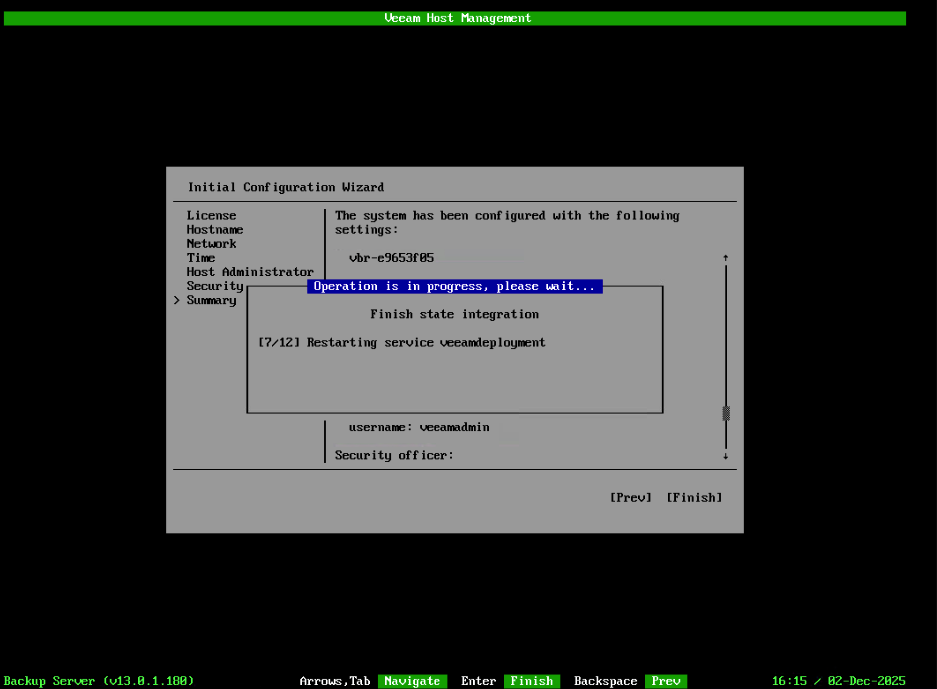The height and width of the screenshot is (689, 937).
Task: Click the scrollbar down arrow
Action: [x=725, y=455]
